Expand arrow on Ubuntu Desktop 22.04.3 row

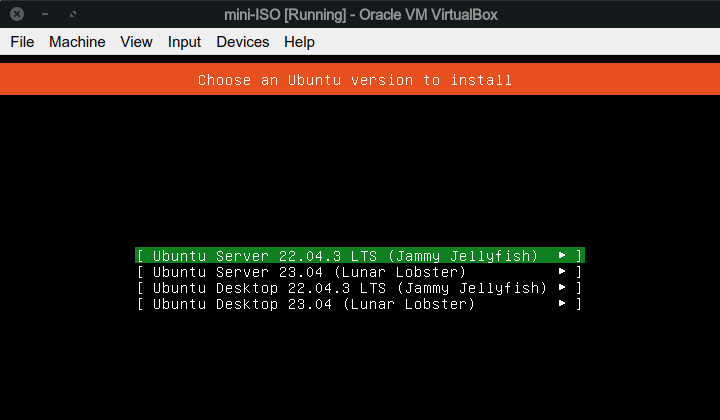[563, 288]
